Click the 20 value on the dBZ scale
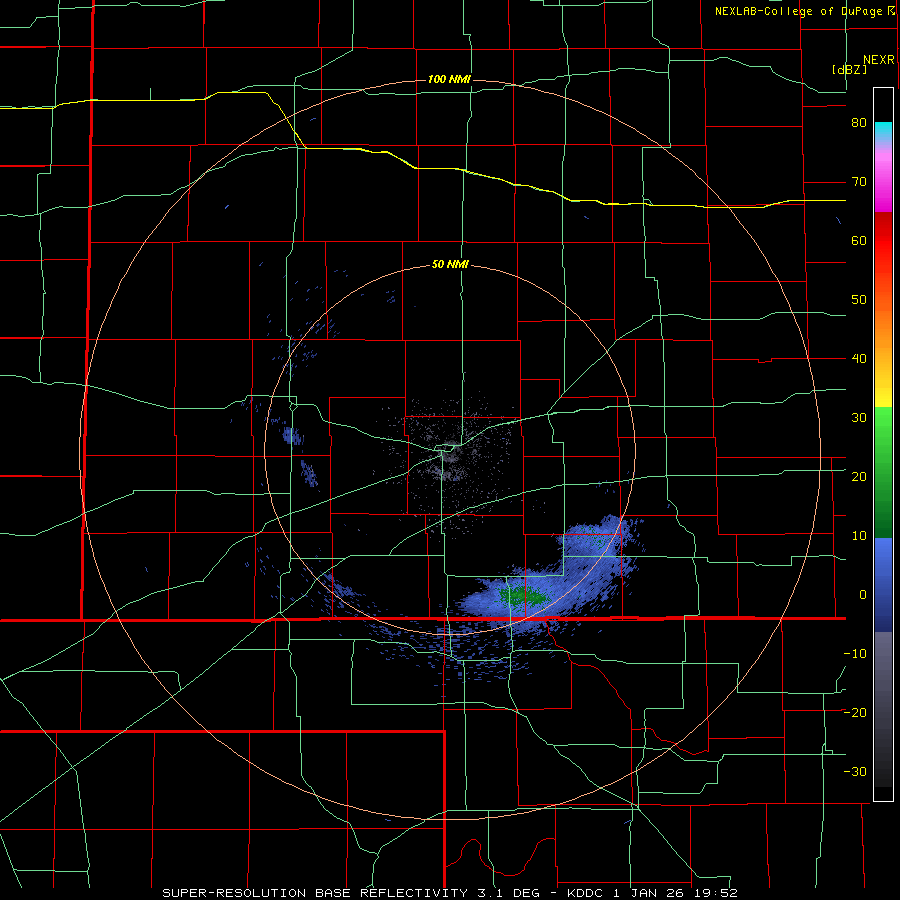Screen dimensions: 900x900 [859, 476]
